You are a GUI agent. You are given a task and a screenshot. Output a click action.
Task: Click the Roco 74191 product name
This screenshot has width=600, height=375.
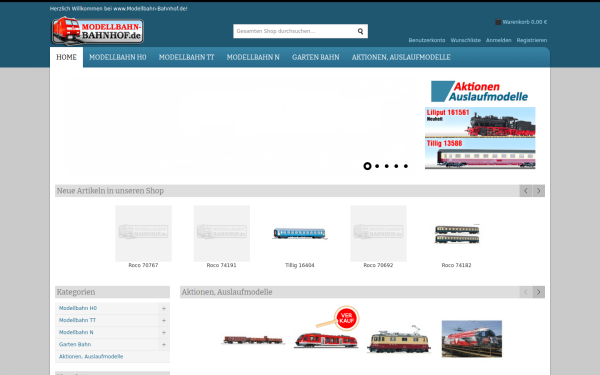click(222, 265)
